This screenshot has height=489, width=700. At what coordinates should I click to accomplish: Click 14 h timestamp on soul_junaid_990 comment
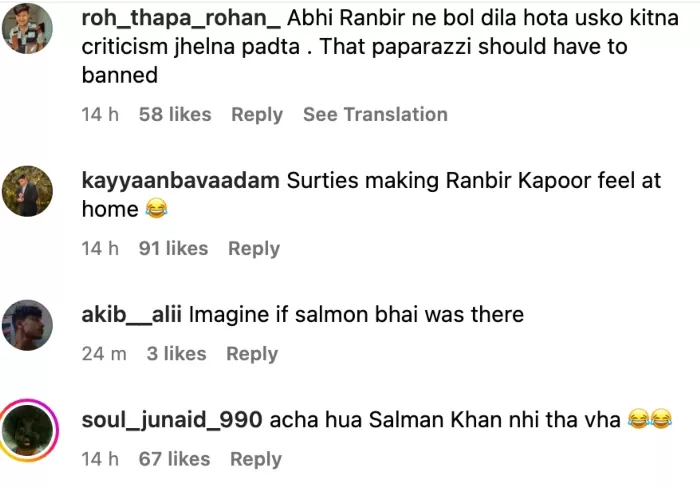tap(100, 459)
